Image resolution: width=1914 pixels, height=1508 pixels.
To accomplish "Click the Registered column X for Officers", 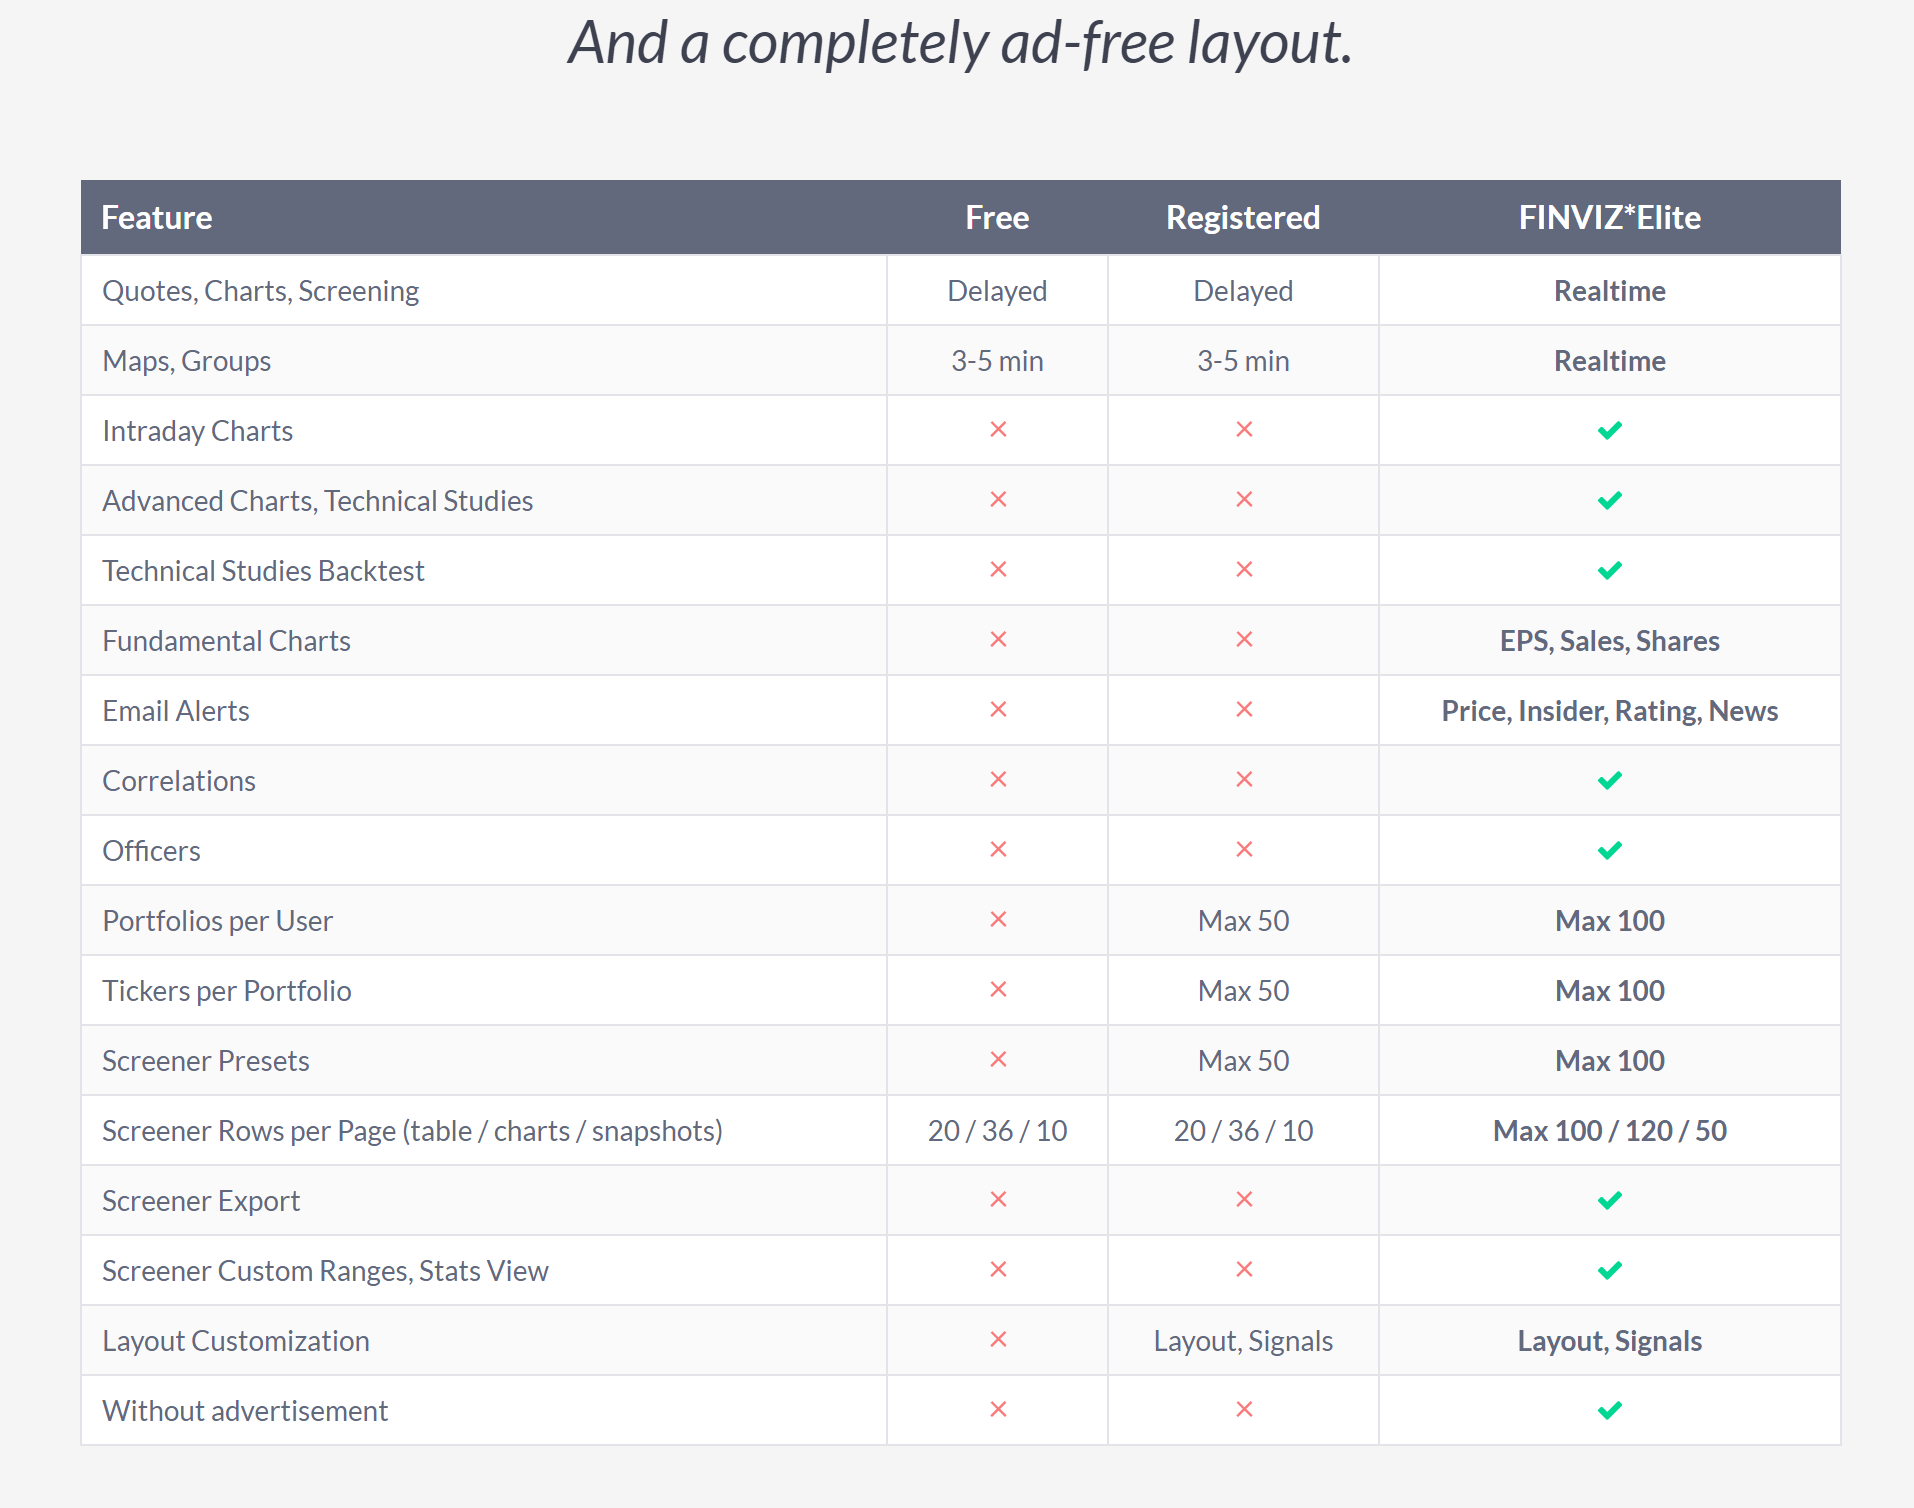I will (1243, 850).
